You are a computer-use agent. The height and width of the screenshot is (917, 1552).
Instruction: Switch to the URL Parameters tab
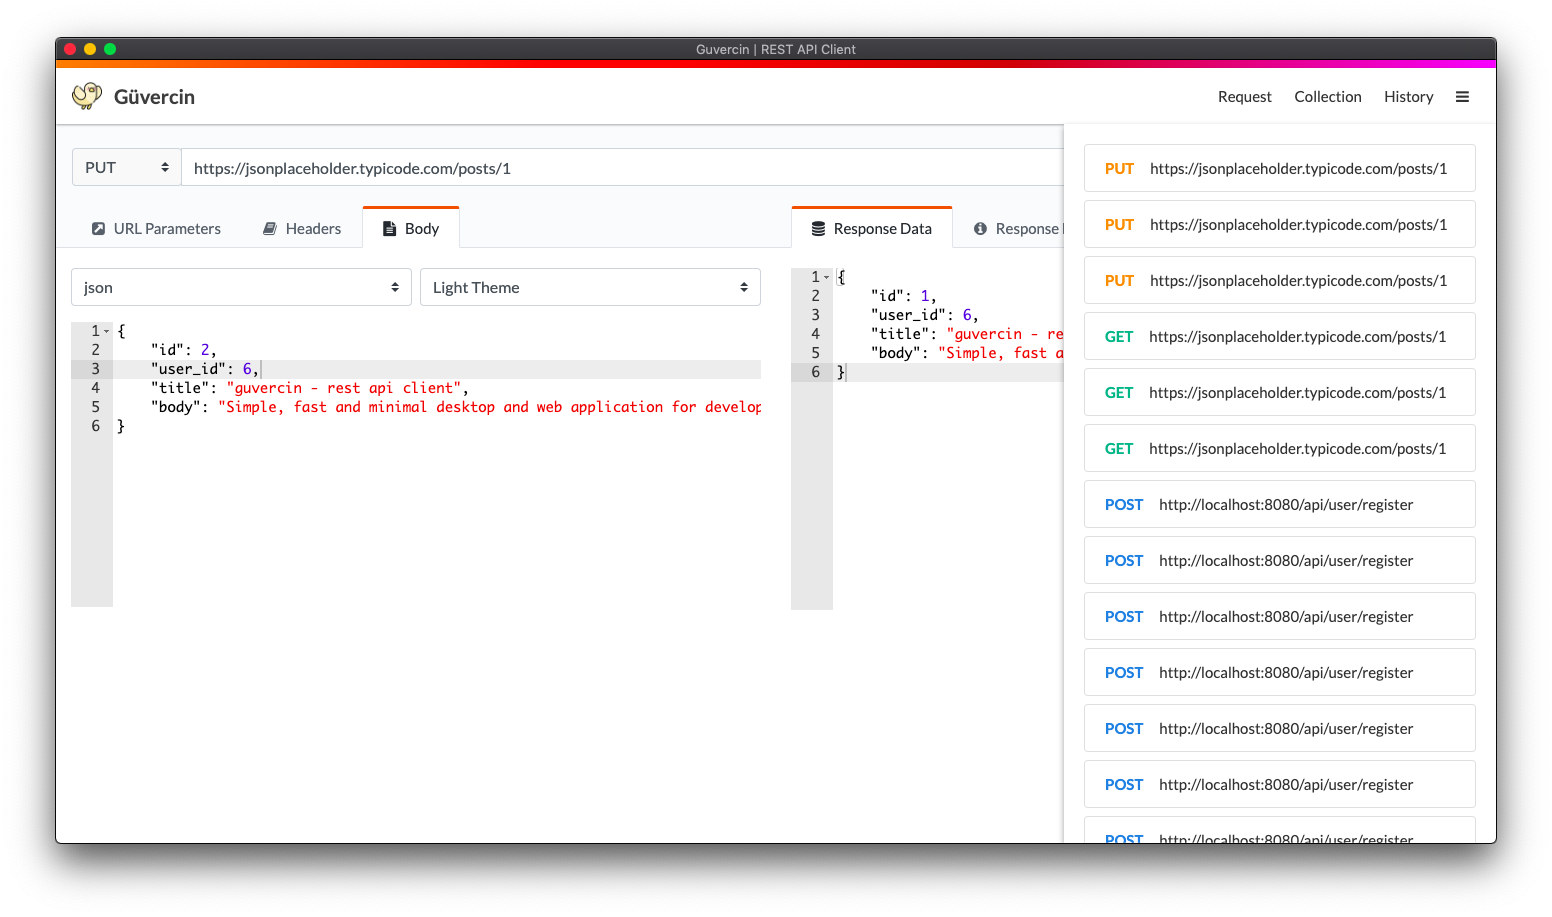[156, 229]
